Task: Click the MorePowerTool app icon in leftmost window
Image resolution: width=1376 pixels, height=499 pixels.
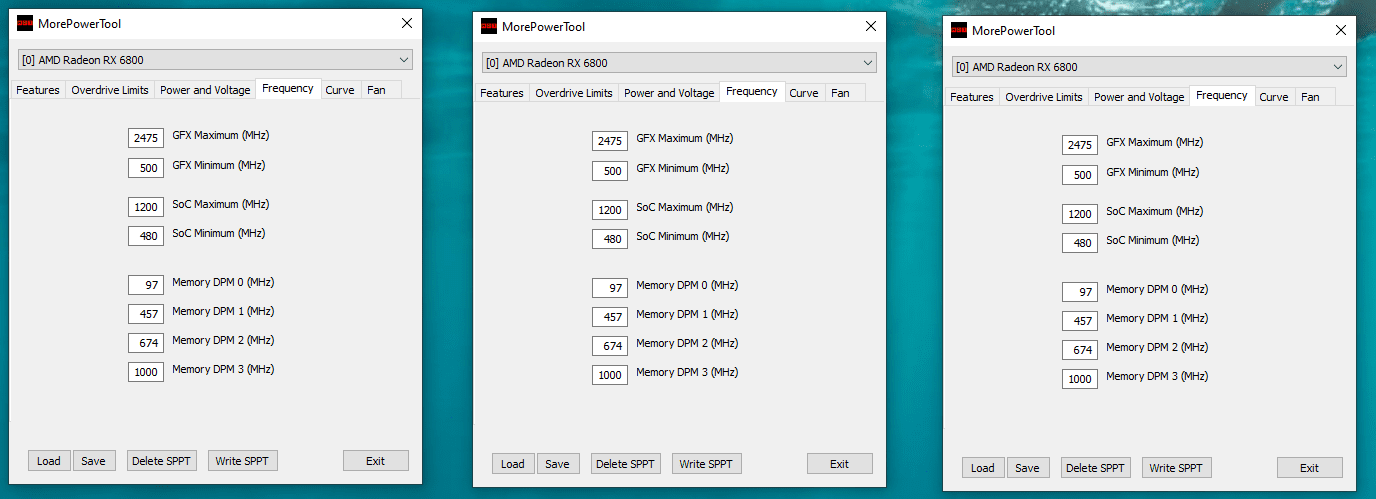Action: click(25, 23)
